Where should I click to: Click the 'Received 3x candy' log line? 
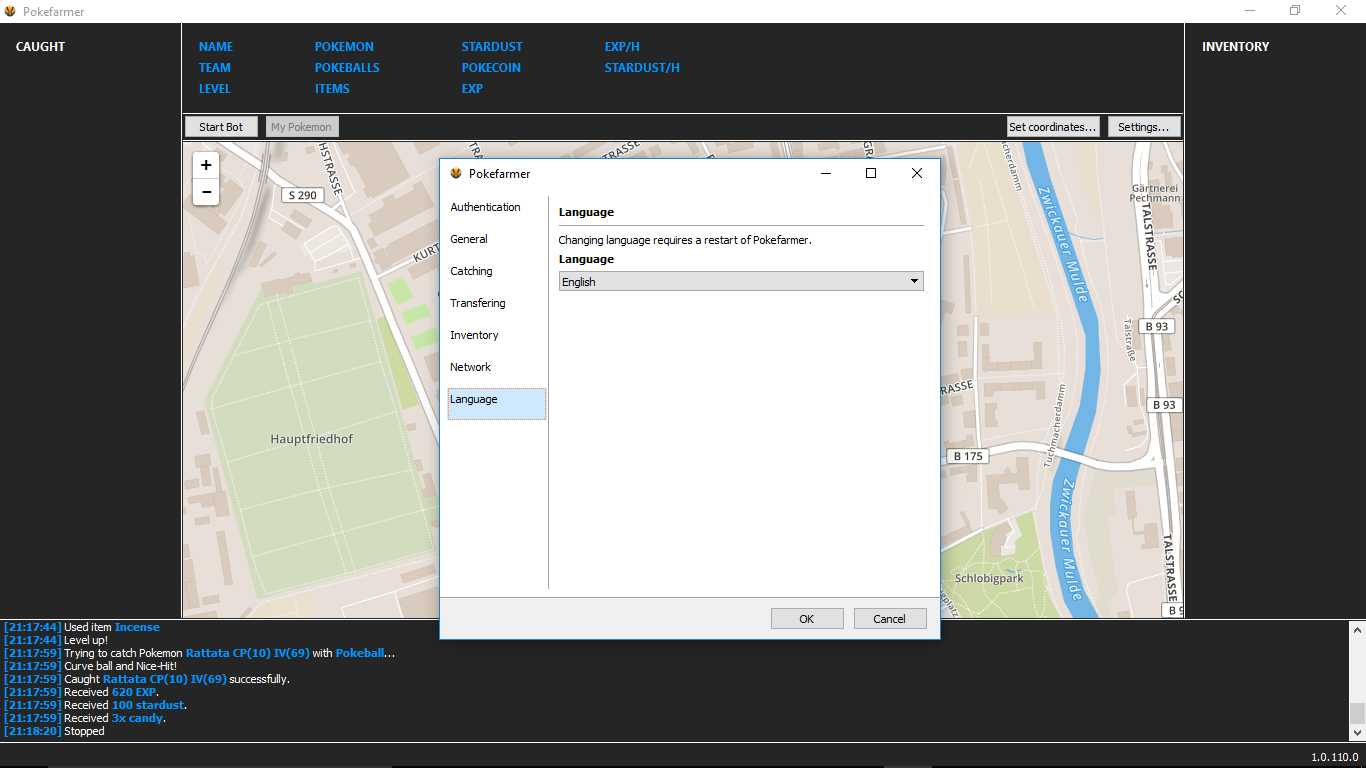click(85, 718)
